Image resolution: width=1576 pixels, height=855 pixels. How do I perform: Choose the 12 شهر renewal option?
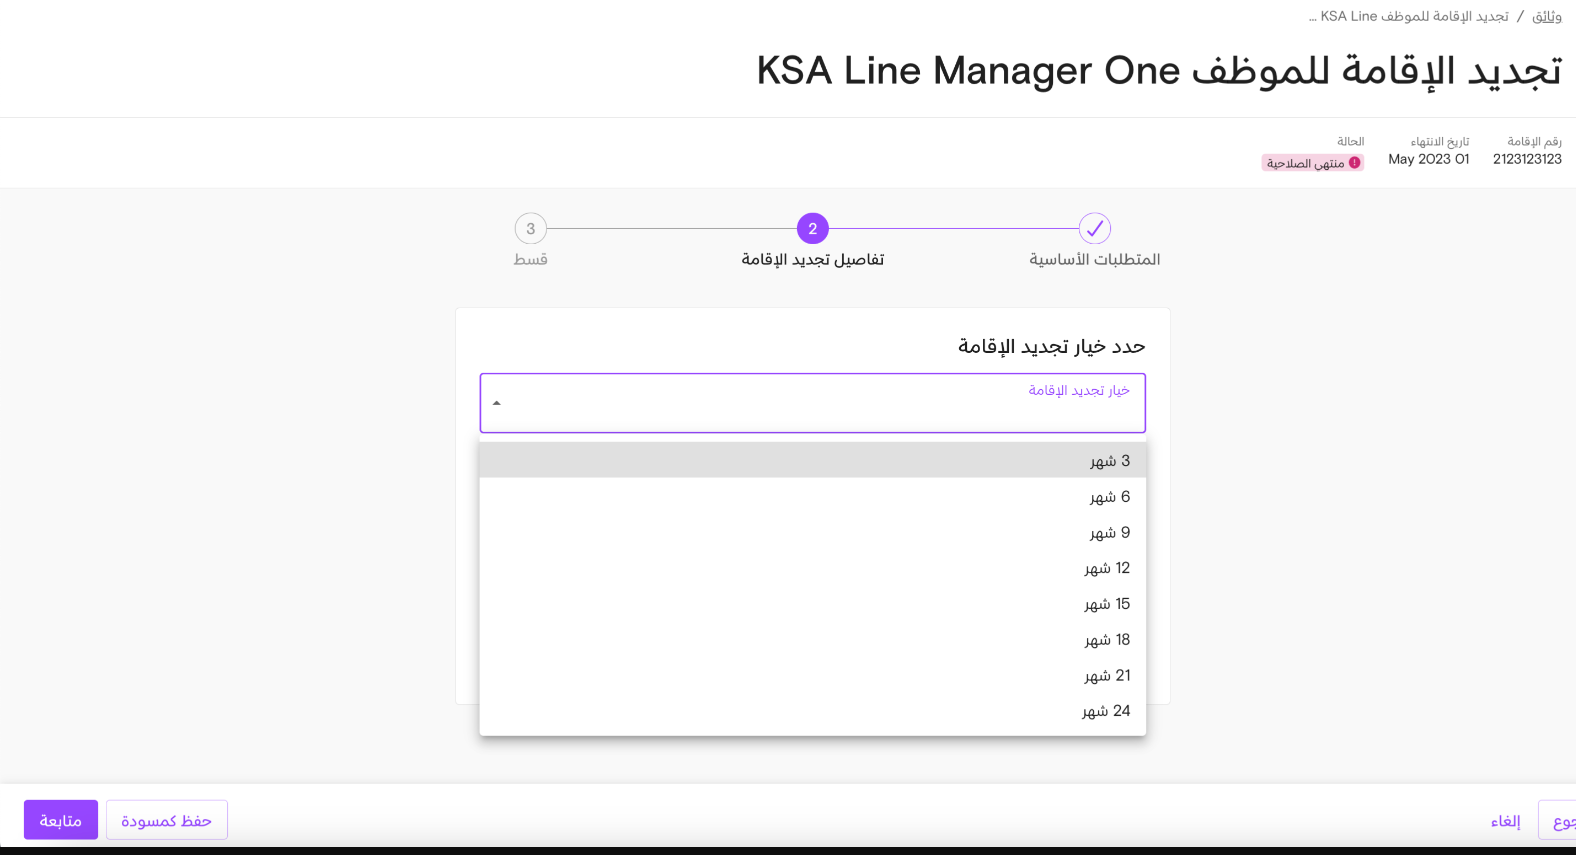pyautogui.click(x=813, y=568)
